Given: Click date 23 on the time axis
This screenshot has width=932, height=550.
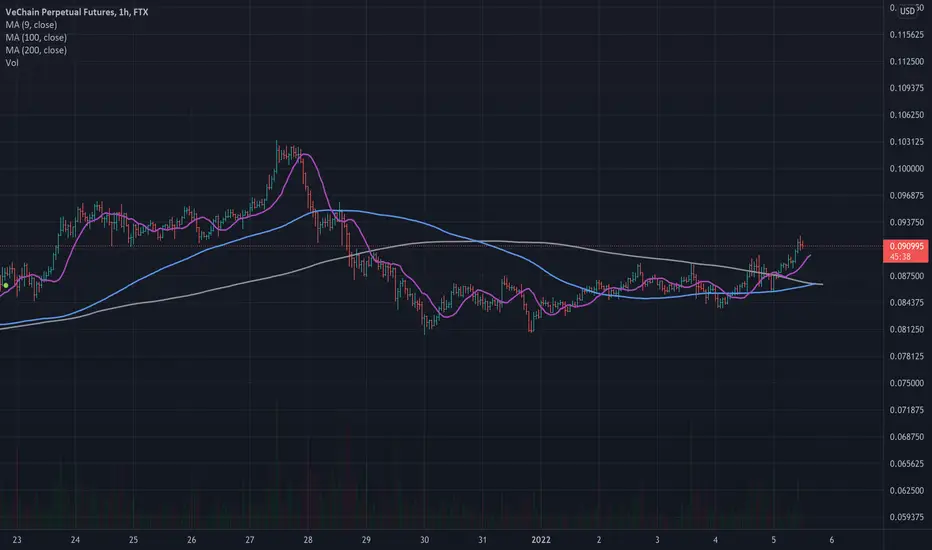Looking at the screenshot, I should tap(17, 540).
